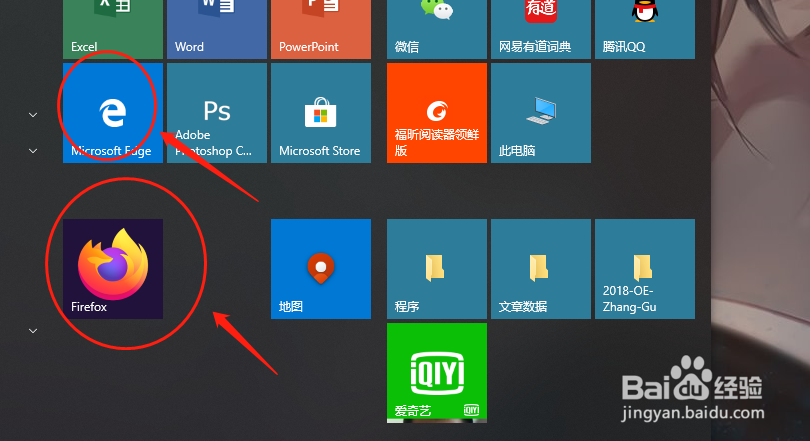
Task: Launch the Firefox tile
Action: click(113, 269)
